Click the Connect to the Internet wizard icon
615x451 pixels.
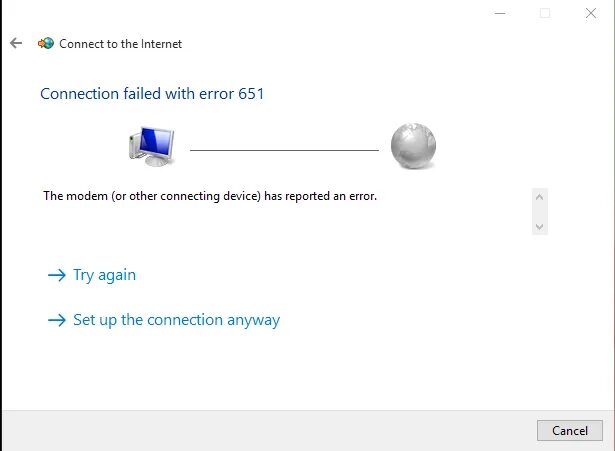45,43
